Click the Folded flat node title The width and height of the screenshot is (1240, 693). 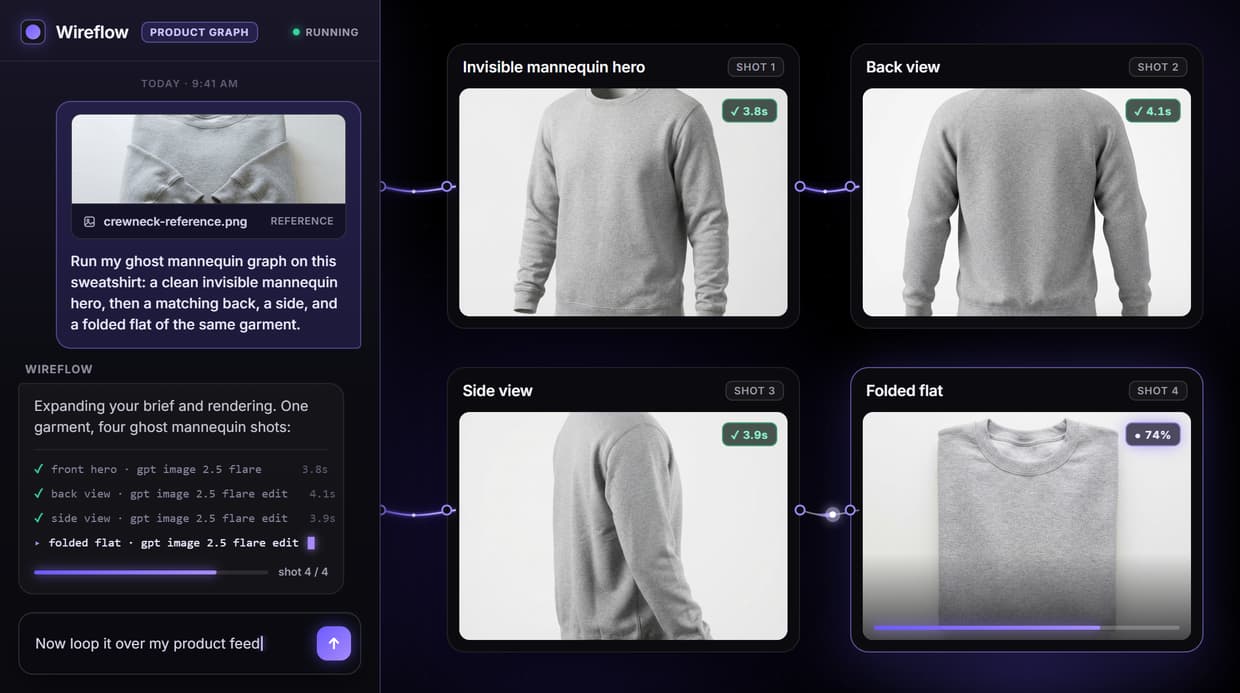point(905,391)
